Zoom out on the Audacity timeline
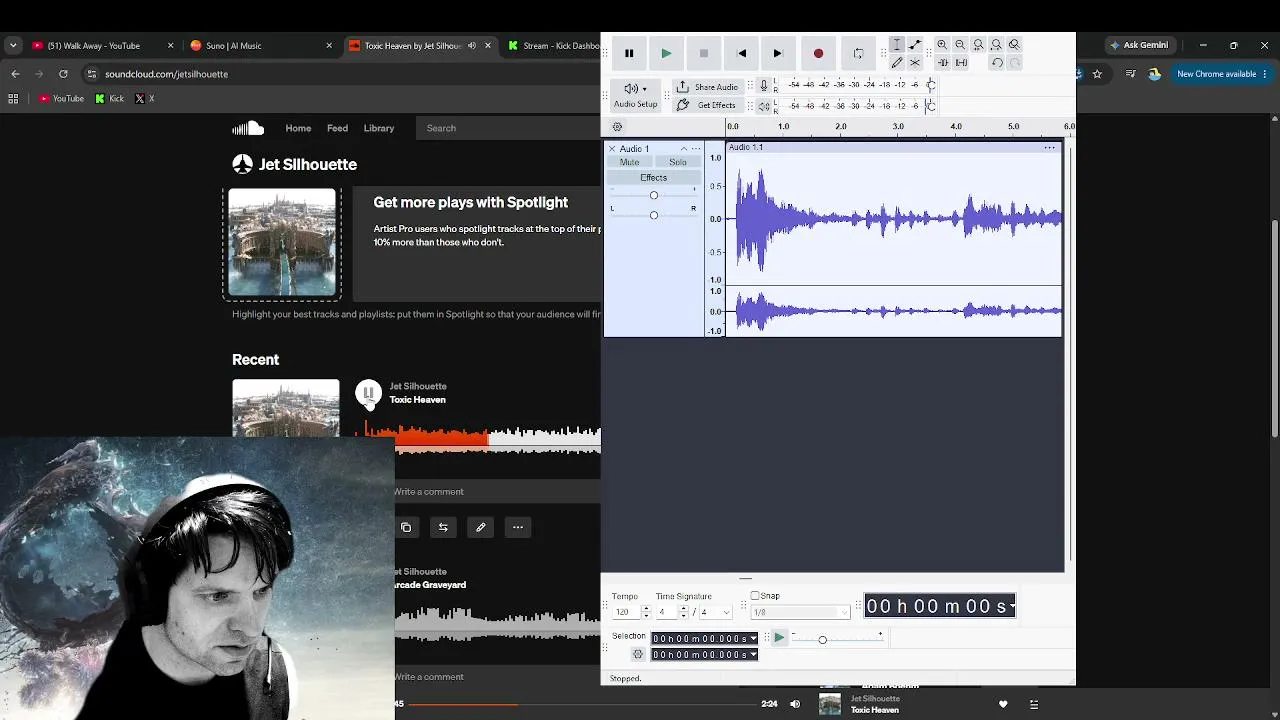Screen dimensions: 1280x720 point(960,45)
